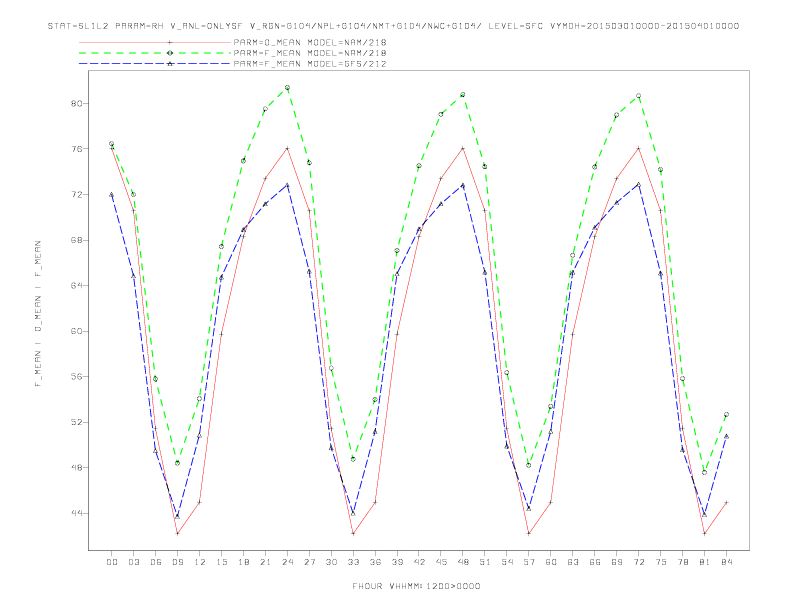The image size is (792, 612).
Task: Click x-axis tick label 12
Action: coord(200,562)
